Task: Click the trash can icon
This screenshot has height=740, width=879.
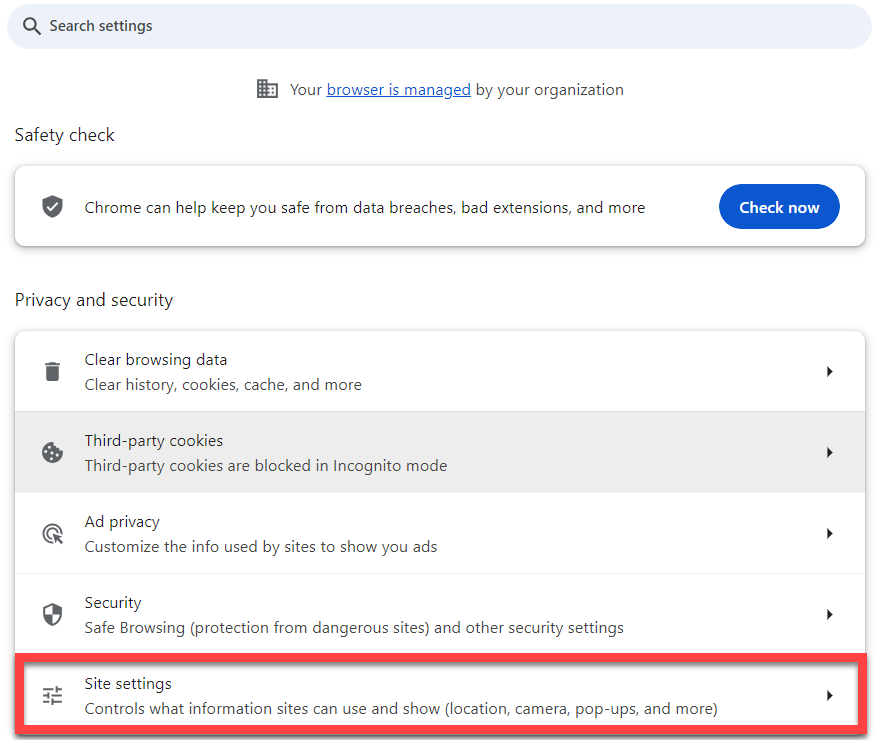Action: click(x=53, y=371)
